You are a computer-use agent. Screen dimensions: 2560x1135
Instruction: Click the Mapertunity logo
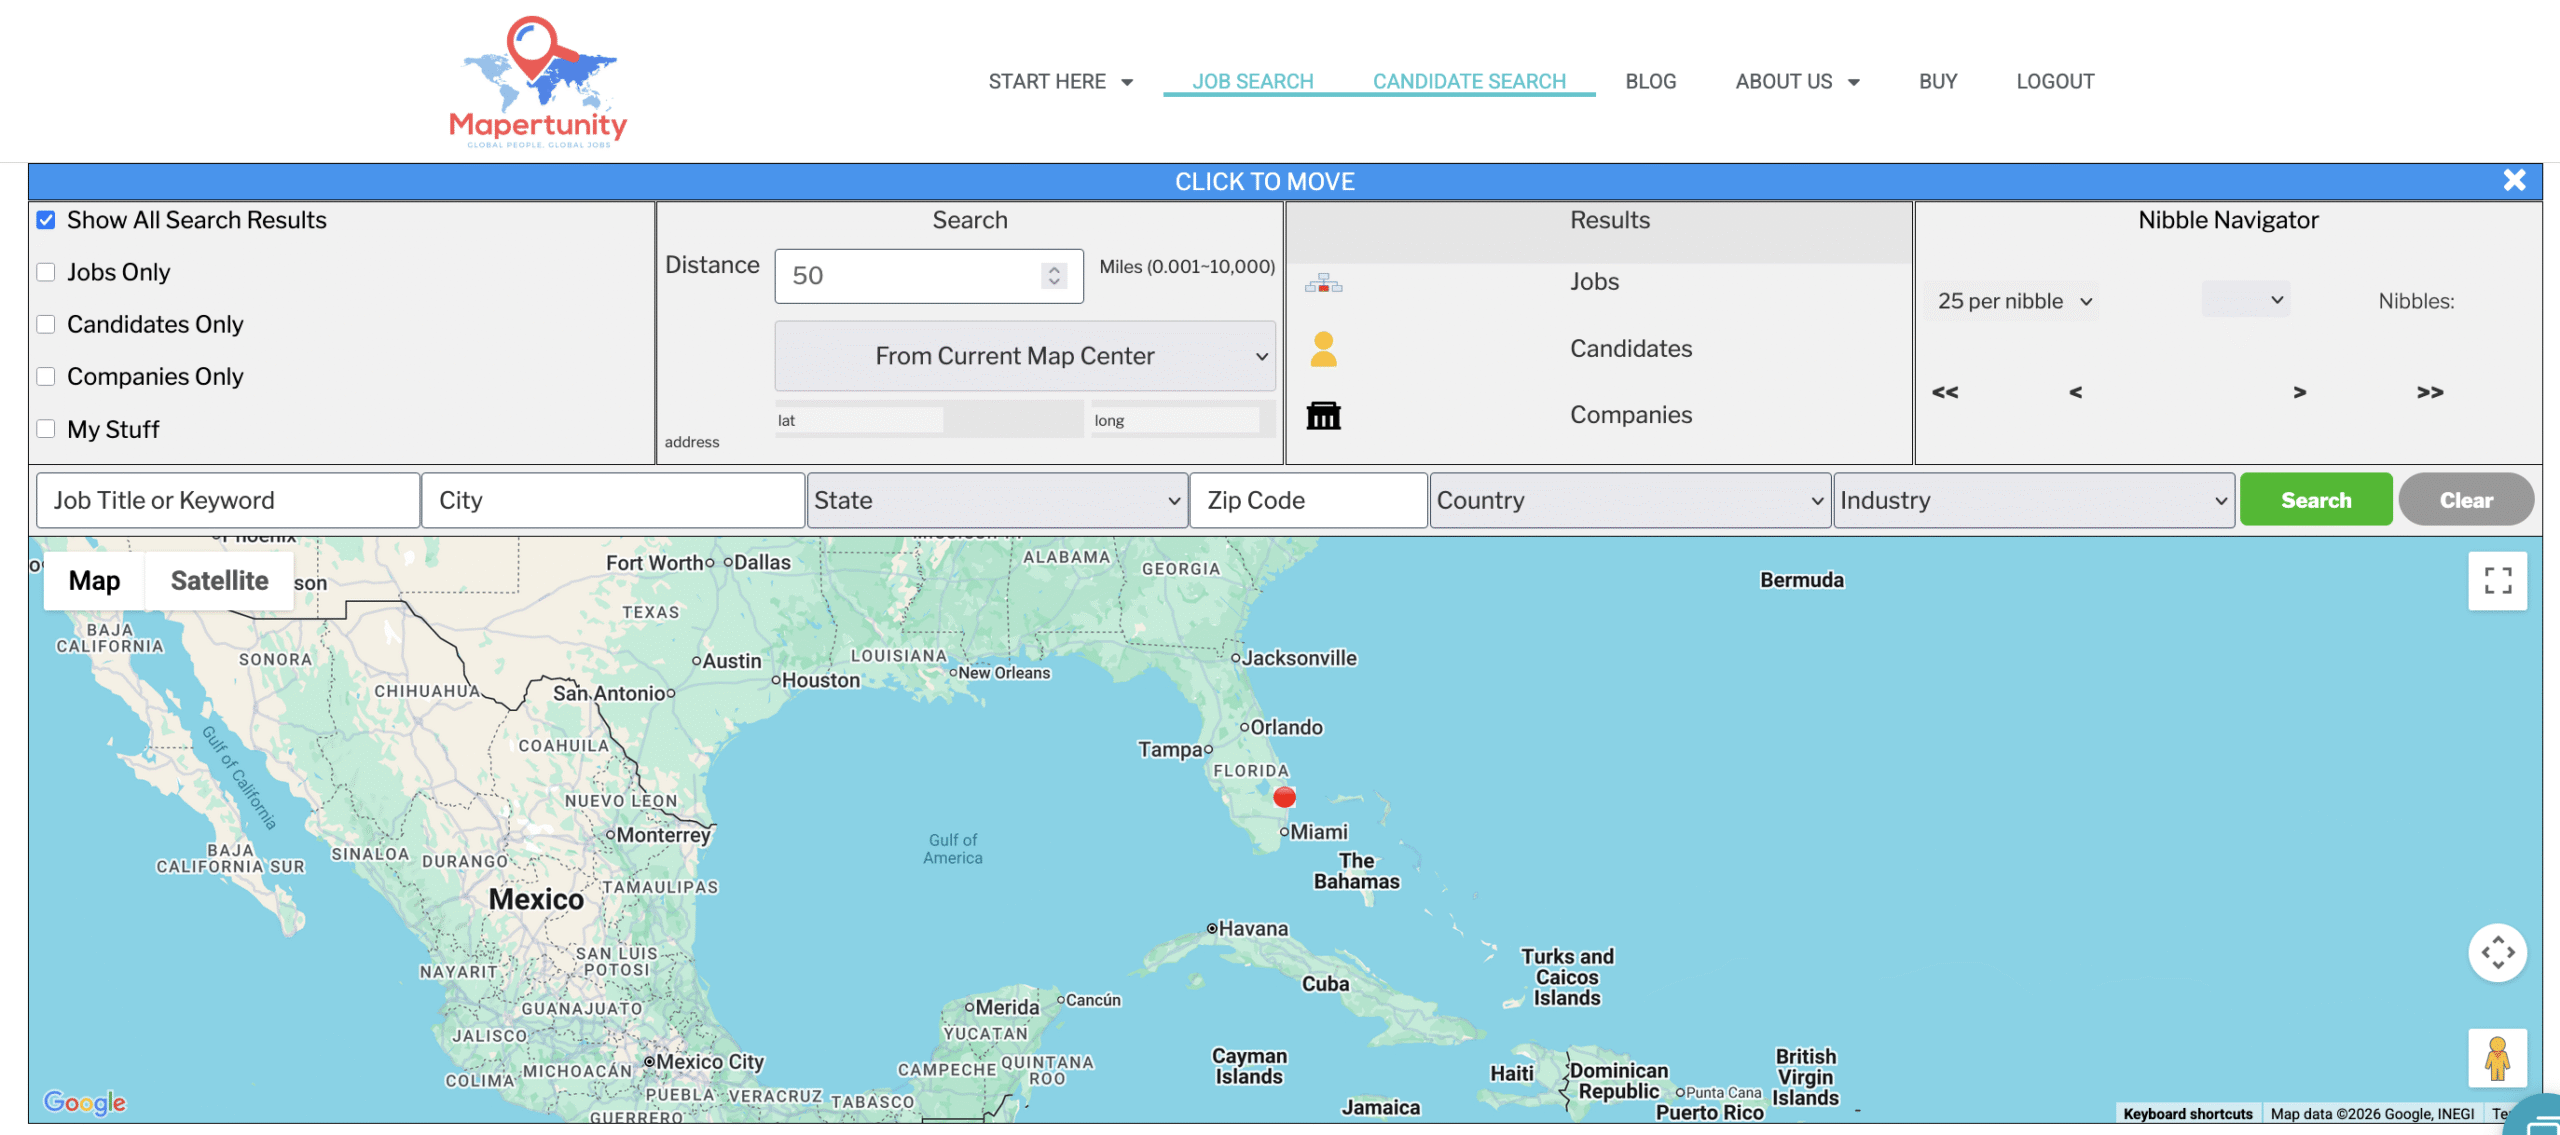pyautogui.click(x=538, y=82)
